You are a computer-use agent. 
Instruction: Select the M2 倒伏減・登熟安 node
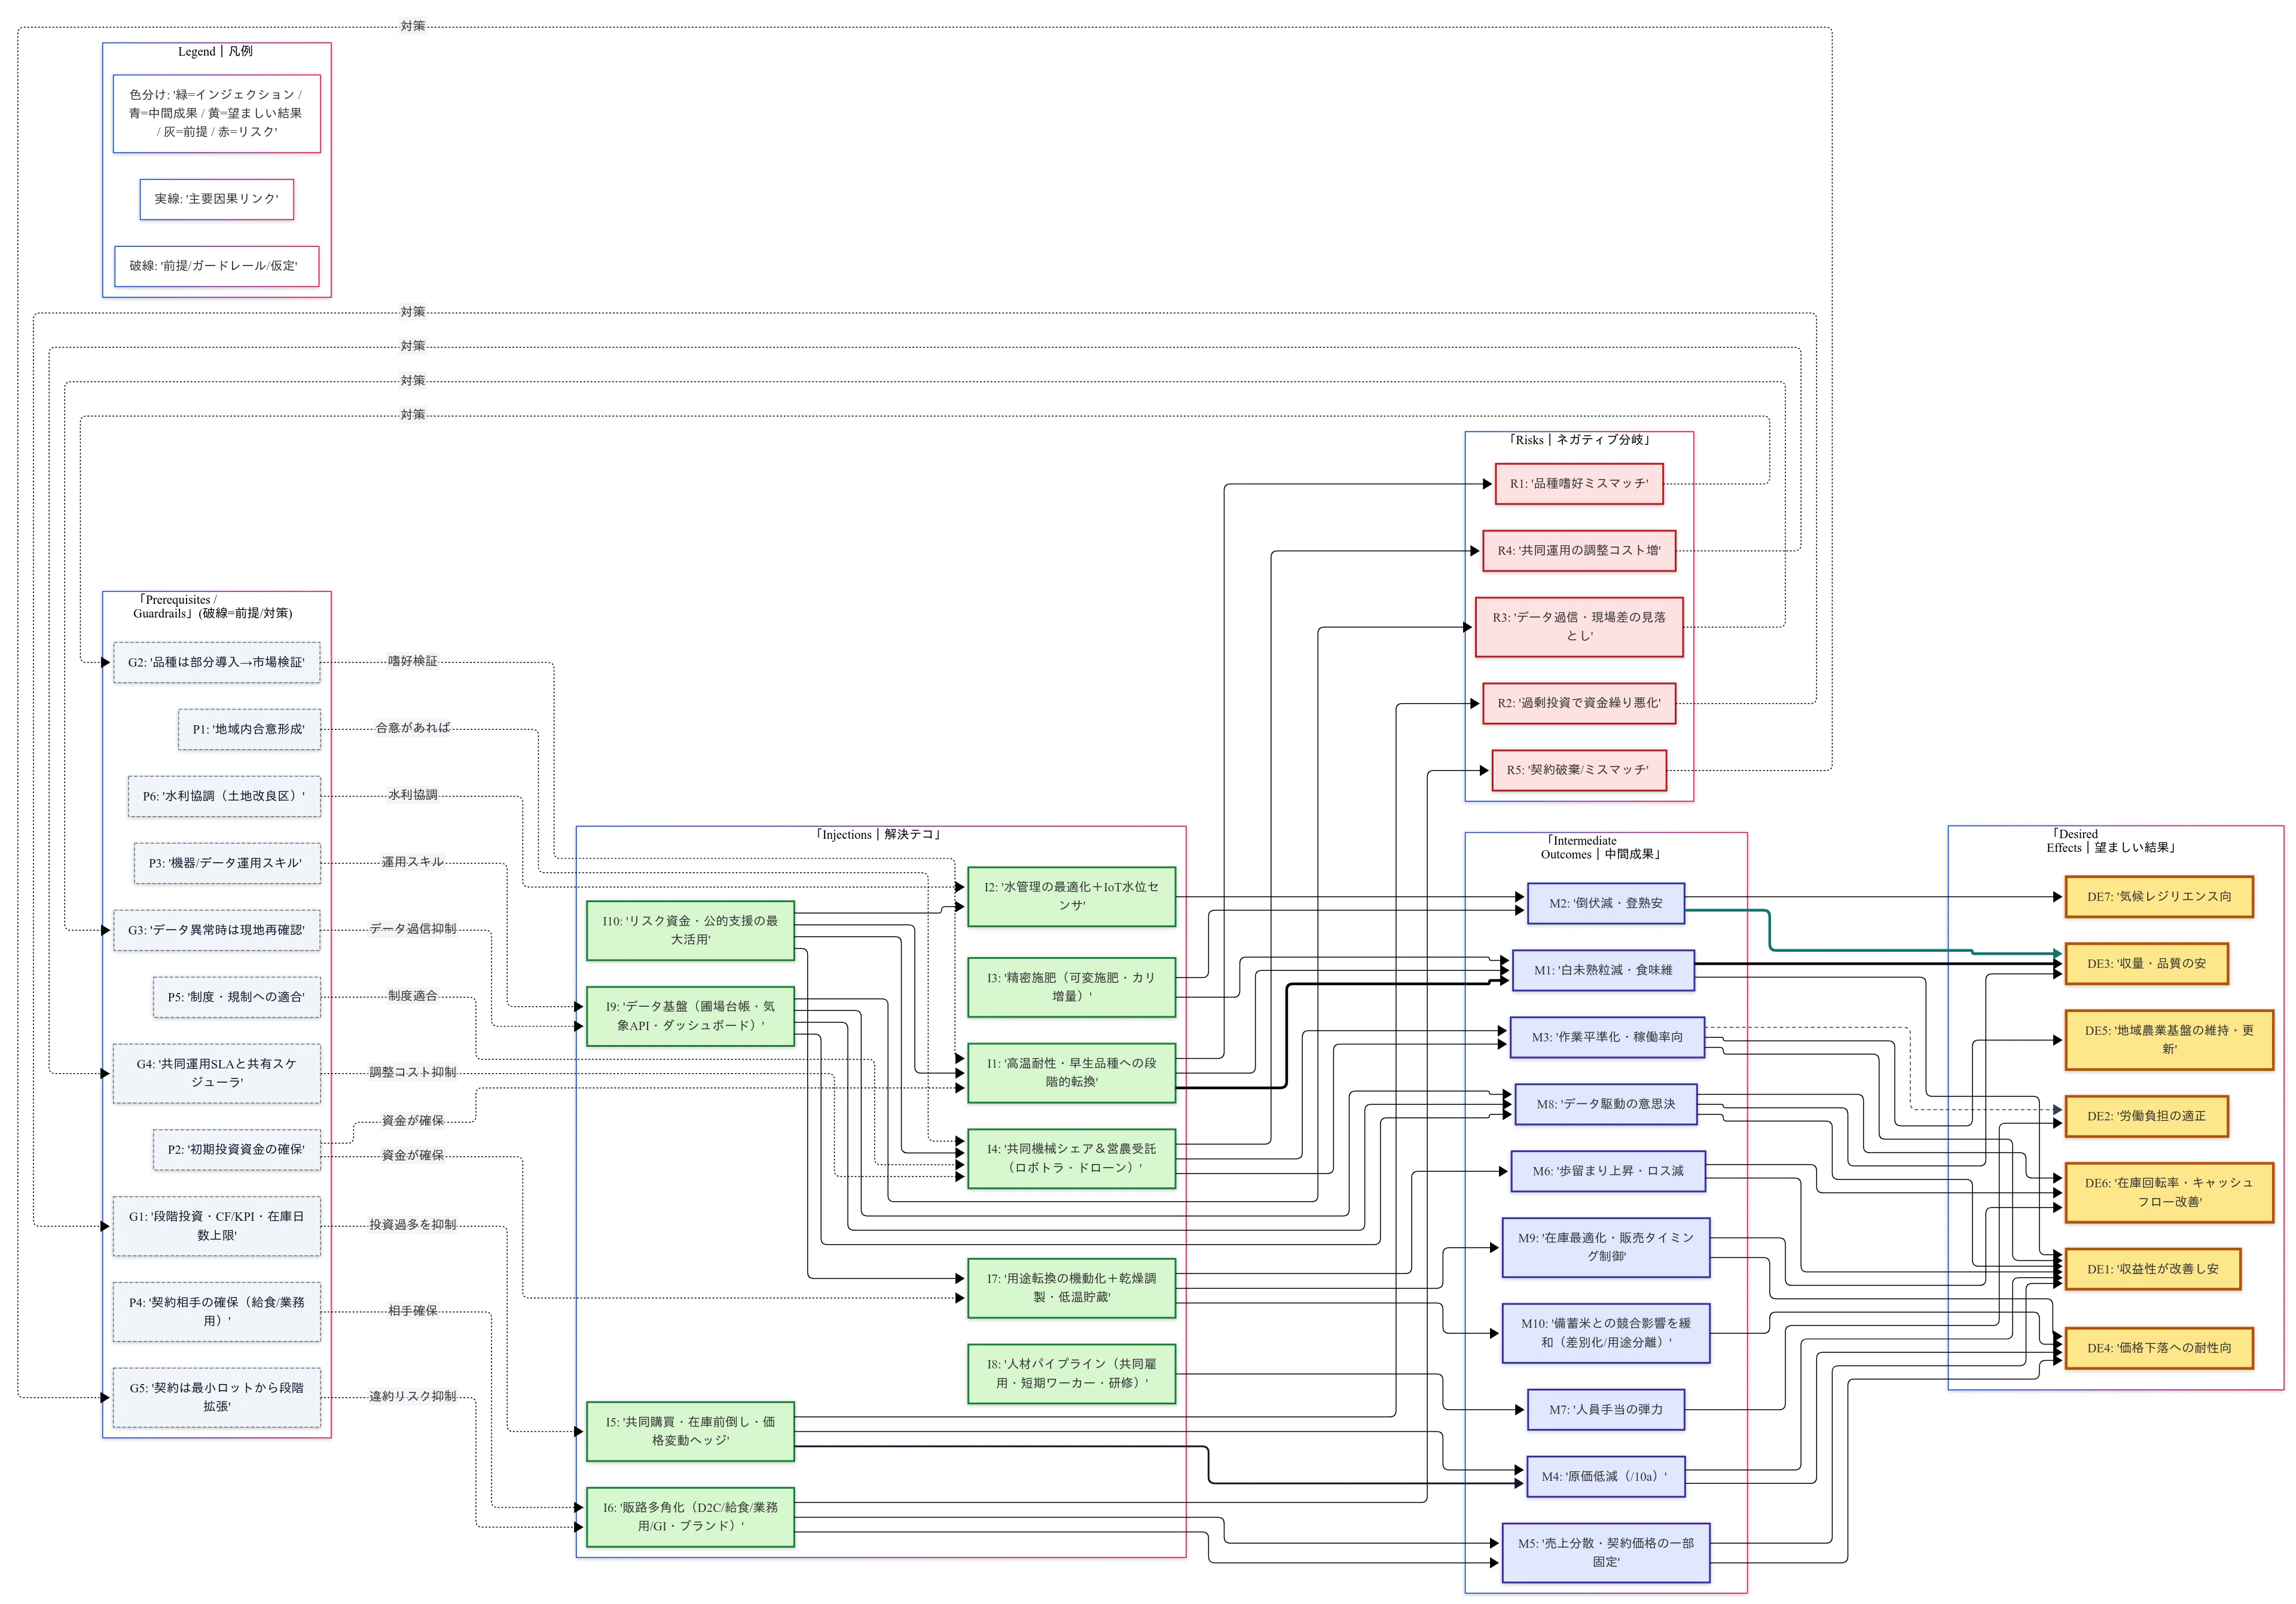[1606, 904]
